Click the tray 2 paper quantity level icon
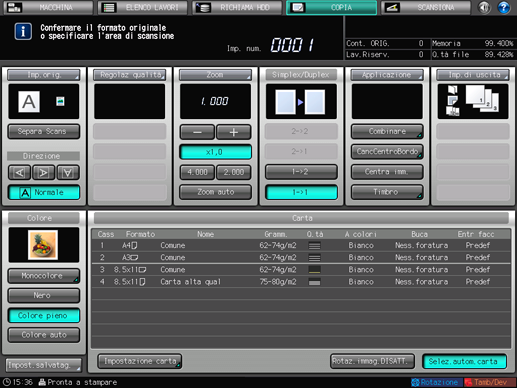Screen dimensions: 517x388 click(x=314, y=258)
